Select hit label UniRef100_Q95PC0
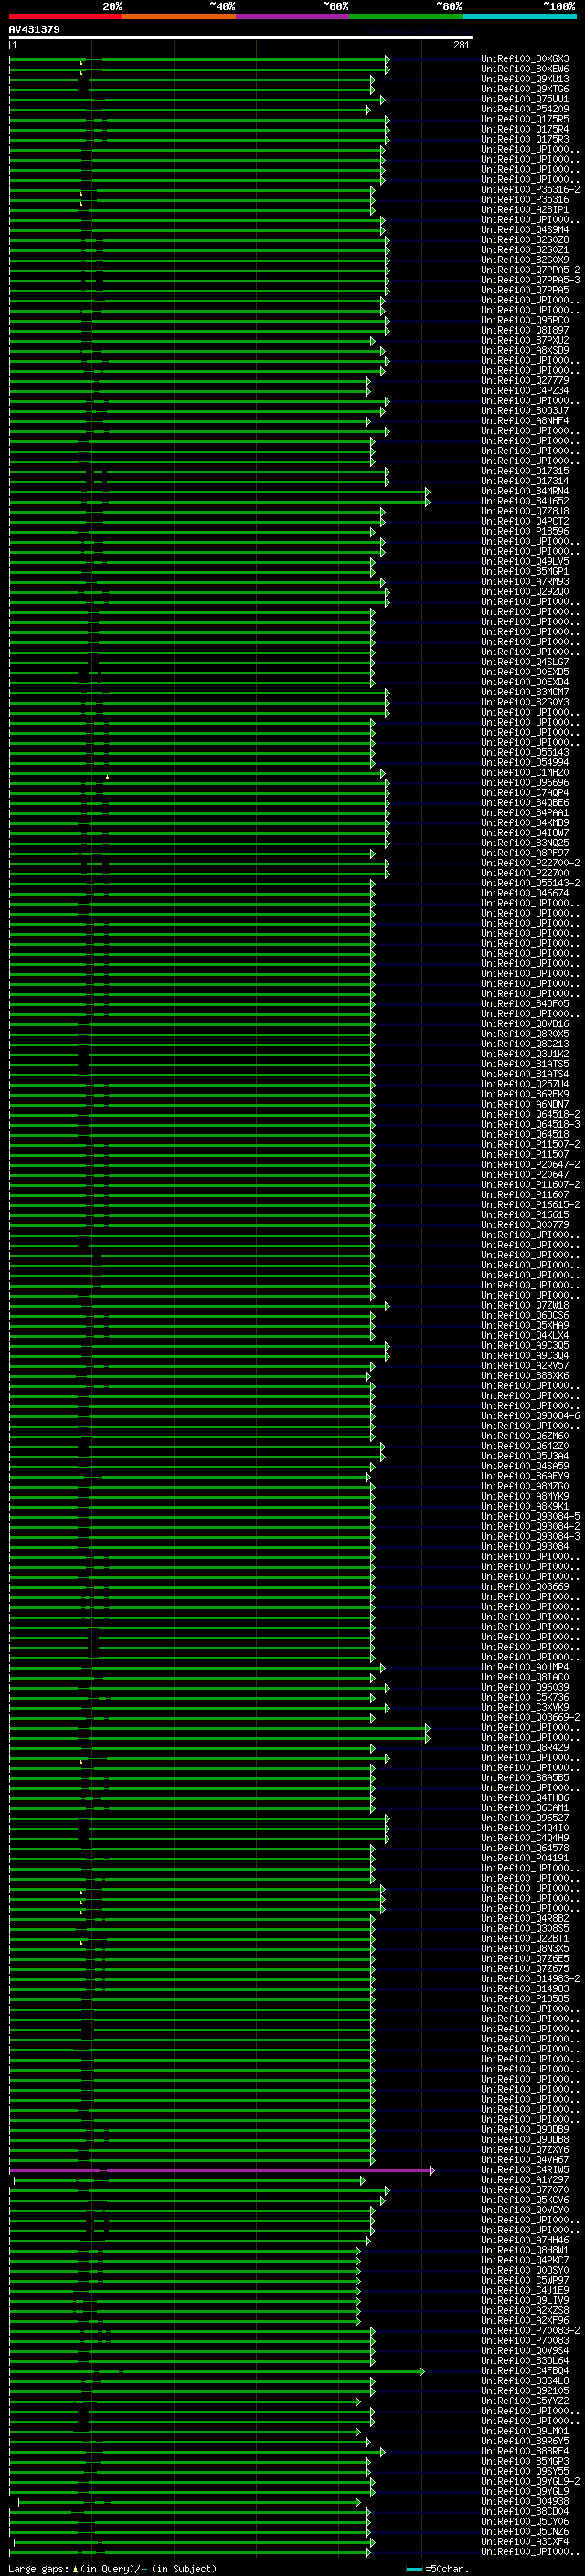 [525, 320]
